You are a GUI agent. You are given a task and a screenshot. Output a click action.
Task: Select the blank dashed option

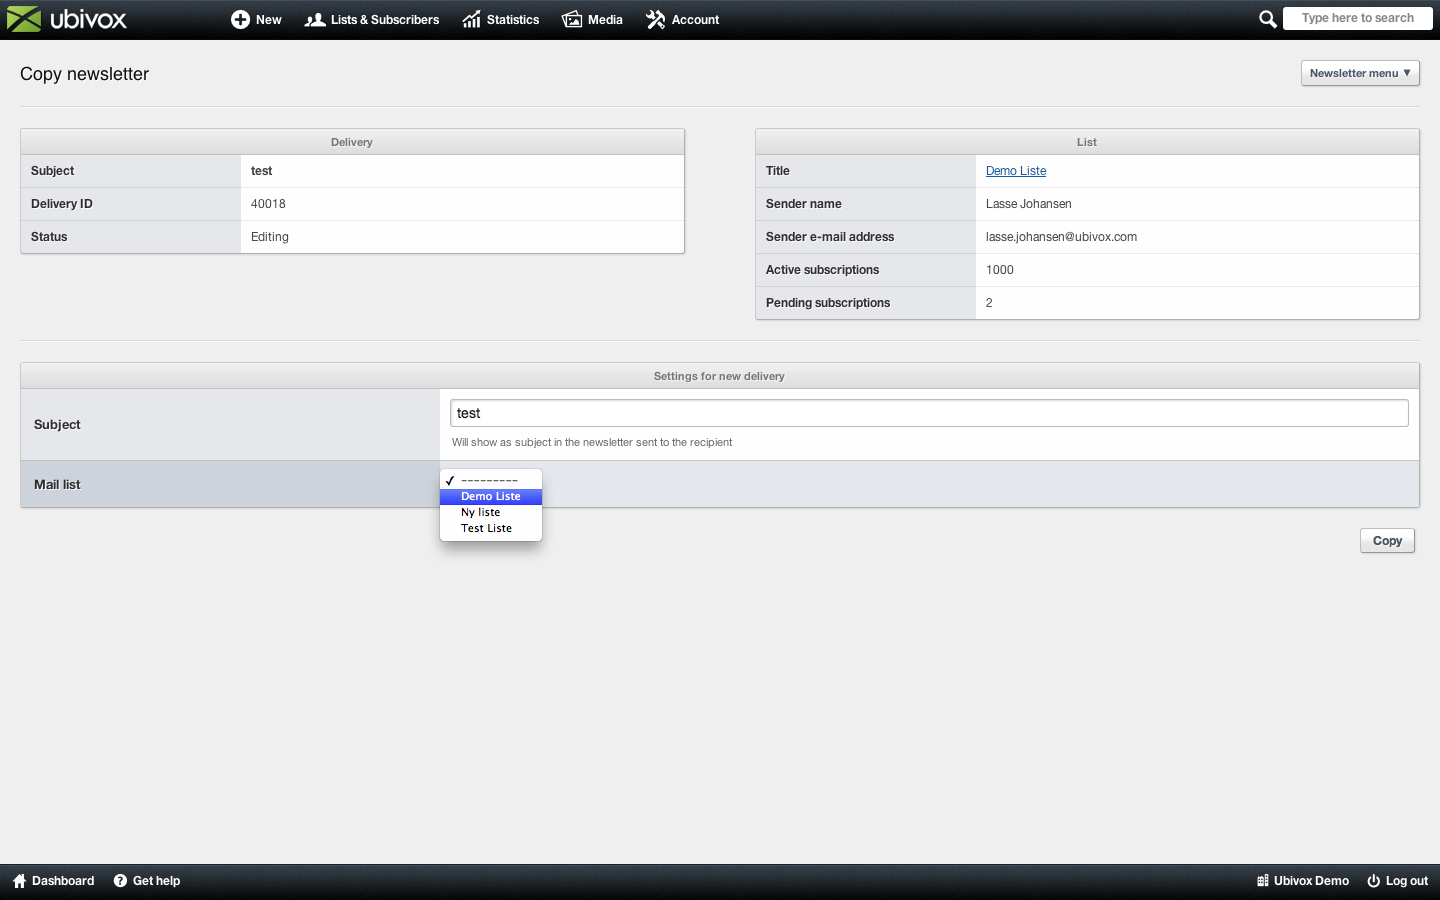click(x=491, y=480)
